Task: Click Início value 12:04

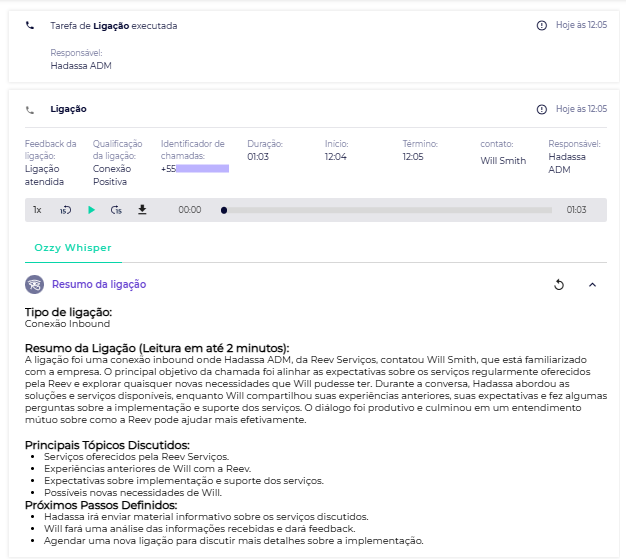Action: (x=335, y=157)
